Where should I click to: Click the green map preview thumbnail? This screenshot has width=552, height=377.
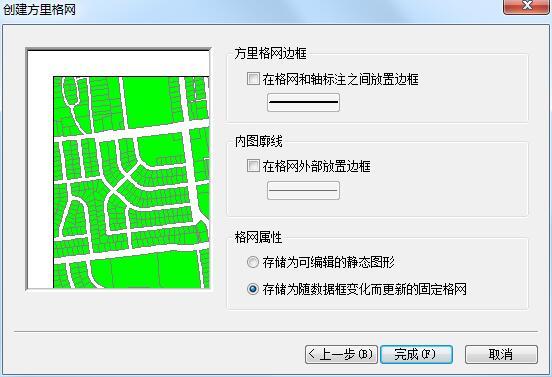point(119,169)
